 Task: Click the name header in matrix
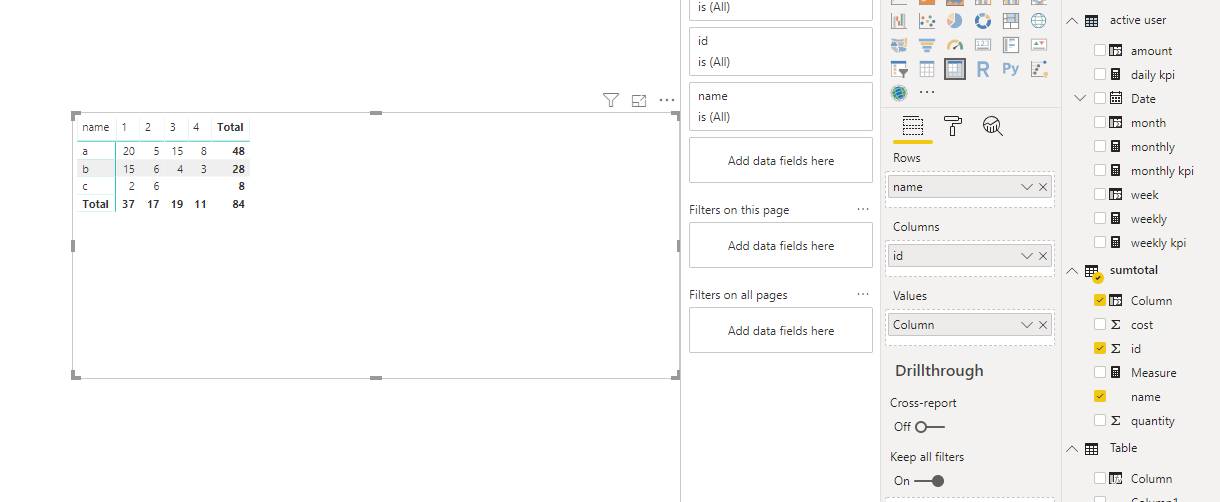(x=96, y=127)
